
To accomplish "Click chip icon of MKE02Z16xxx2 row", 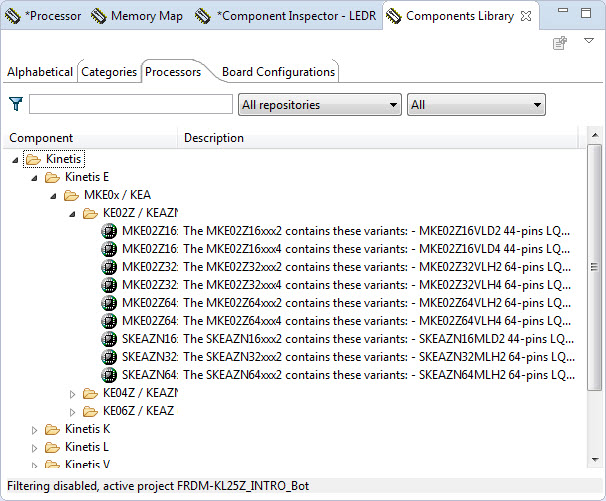I will point(109,231).
